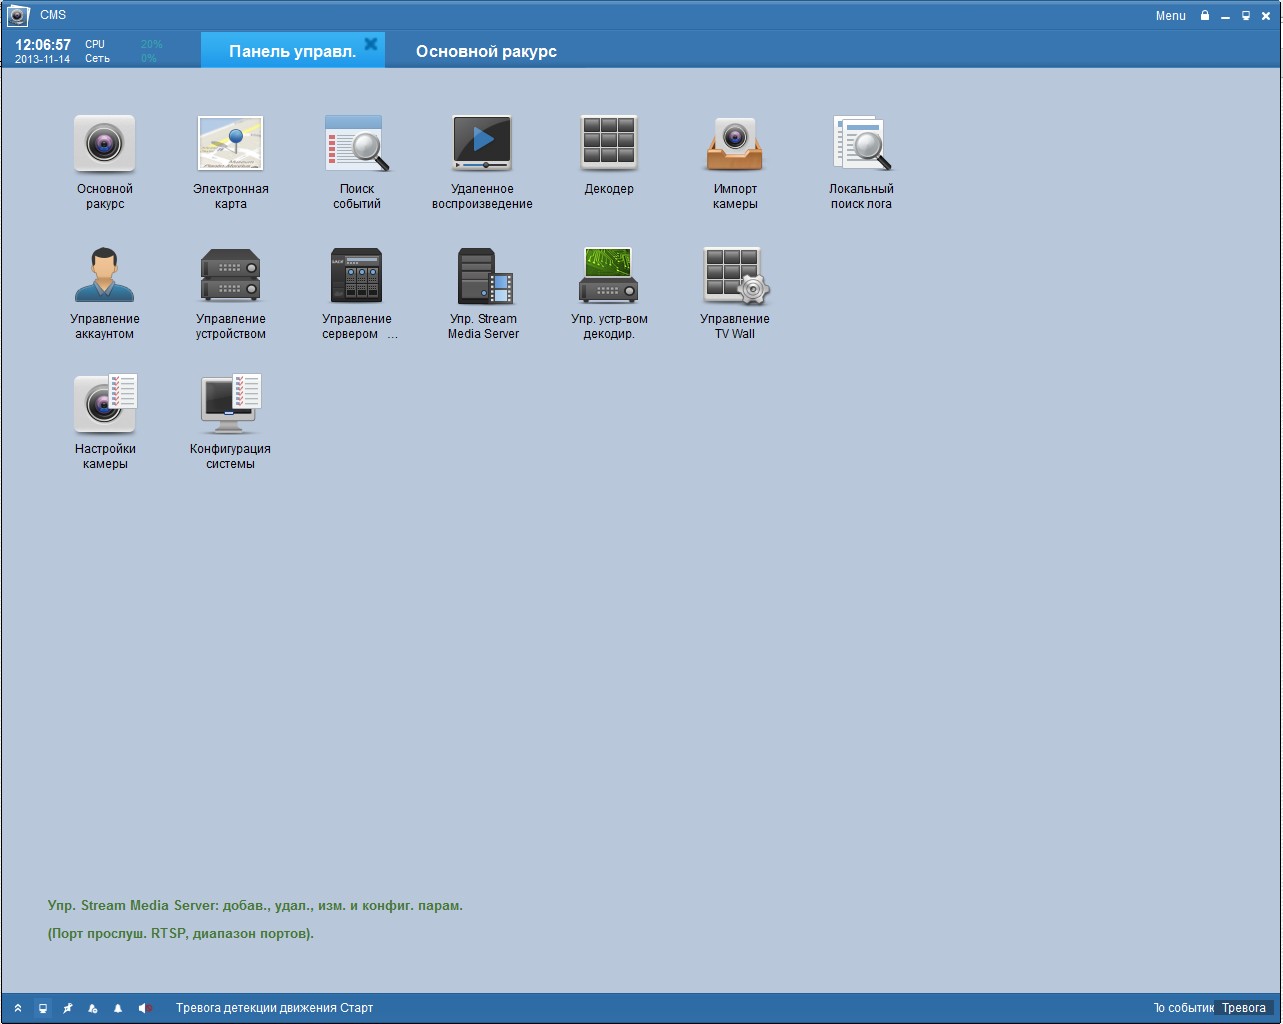This screenshot has height=1024, width=1283.
Task: Switch to the Панель управл. tab
Action: pyautogui.click(x=292, y=51)
